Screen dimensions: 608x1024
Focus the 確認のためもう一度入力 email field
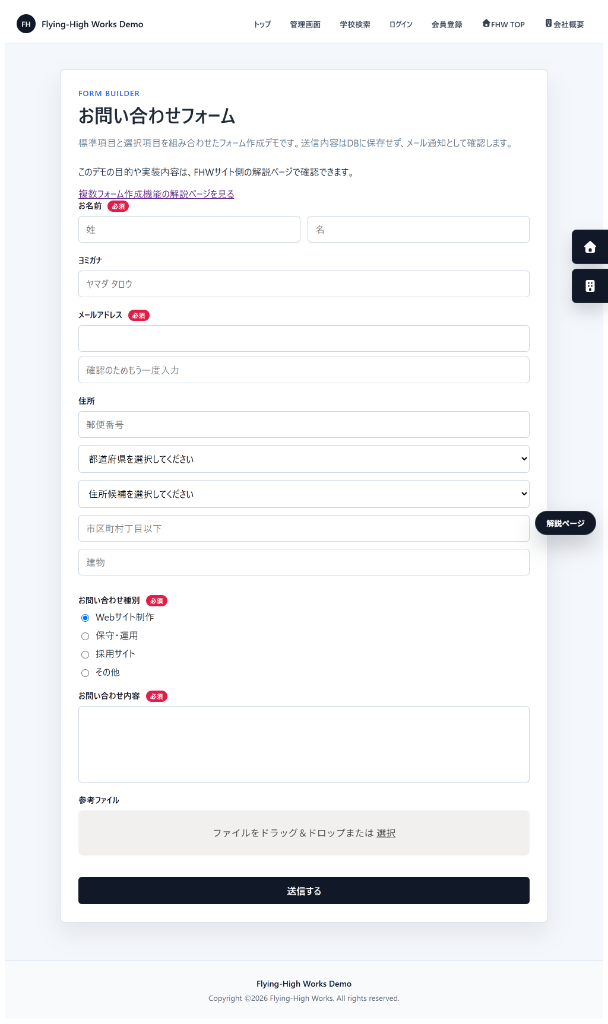[x=304, y=370]
